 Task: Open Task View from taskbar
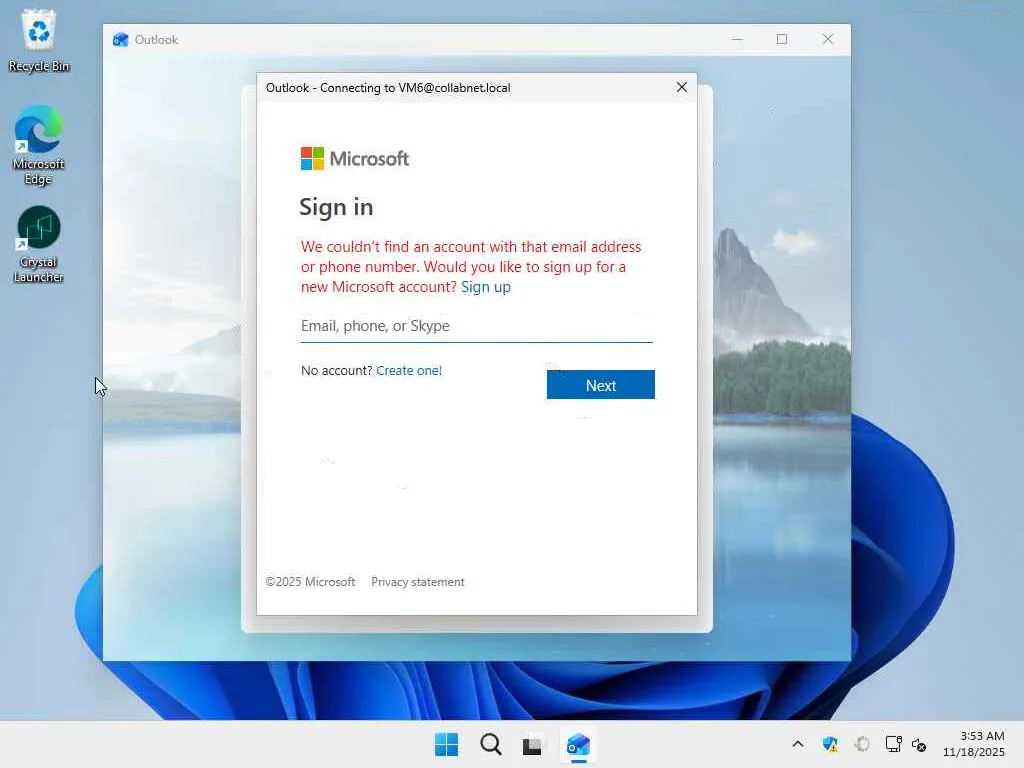click(x=532, y=744)
